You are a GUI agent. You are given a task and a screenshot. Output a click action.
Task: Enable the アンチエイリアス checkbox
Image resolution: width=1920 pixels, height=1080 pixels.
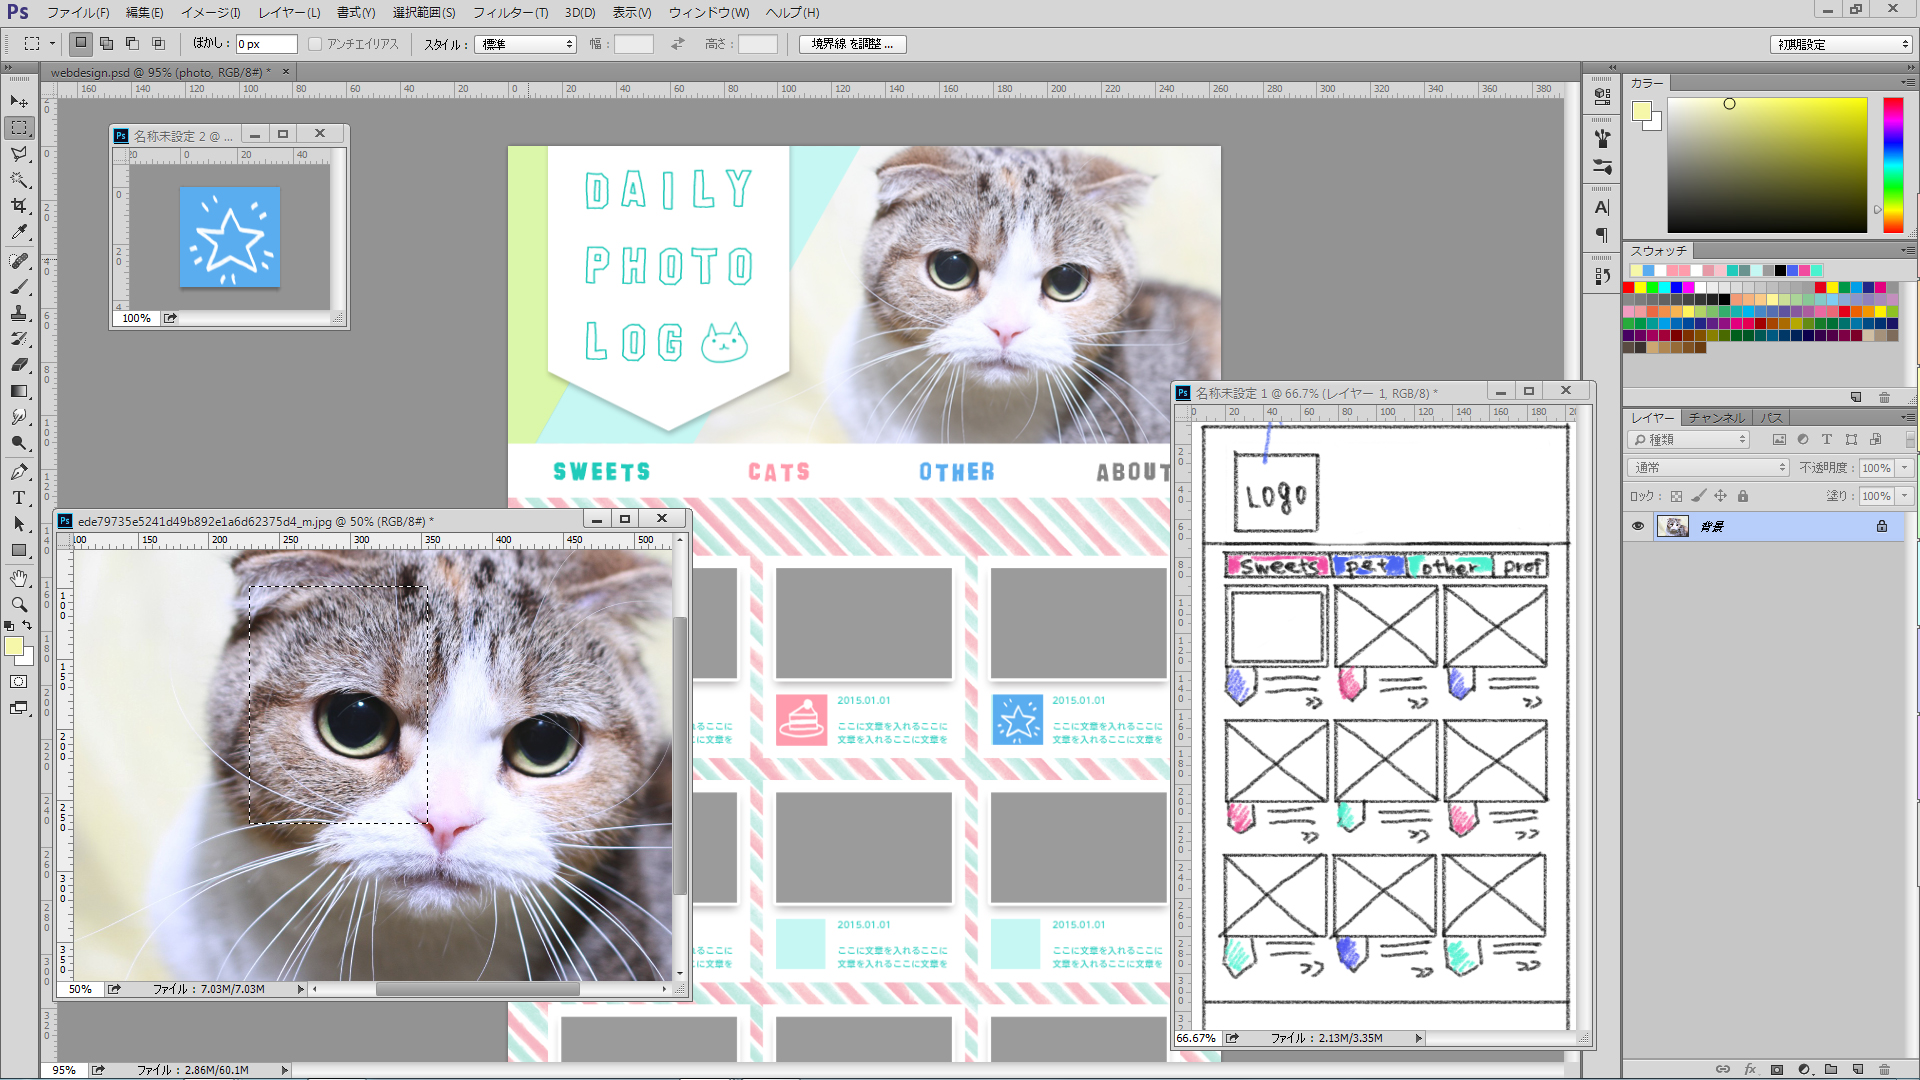click(x=315, y=44)
